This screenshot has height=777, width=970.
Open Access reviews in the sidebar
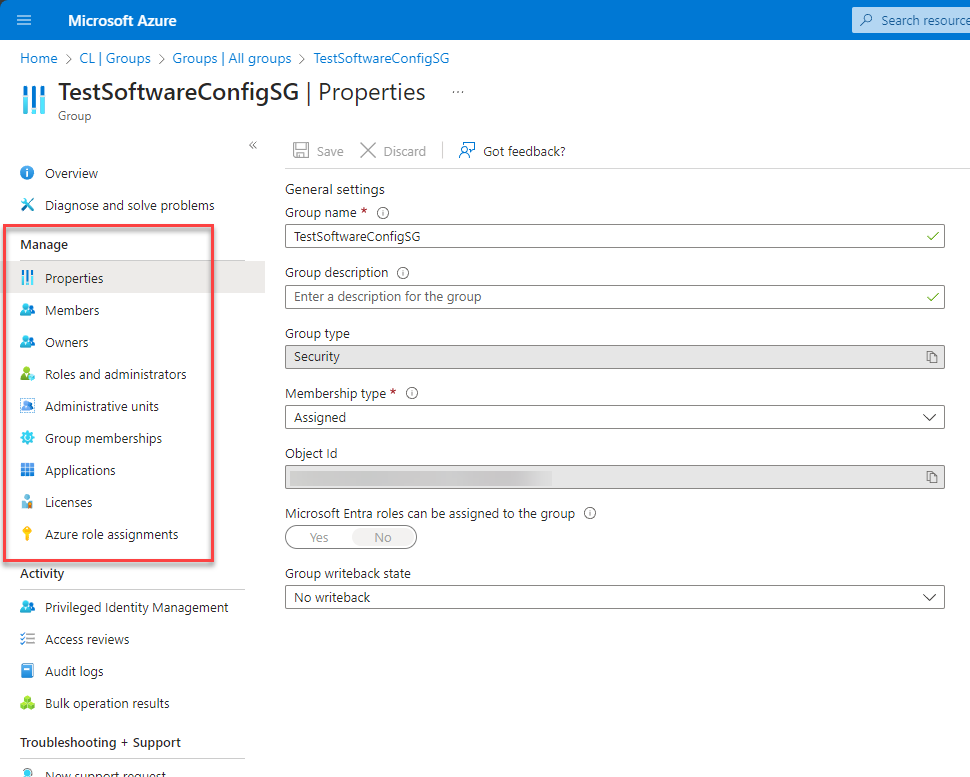pos(87,639)
